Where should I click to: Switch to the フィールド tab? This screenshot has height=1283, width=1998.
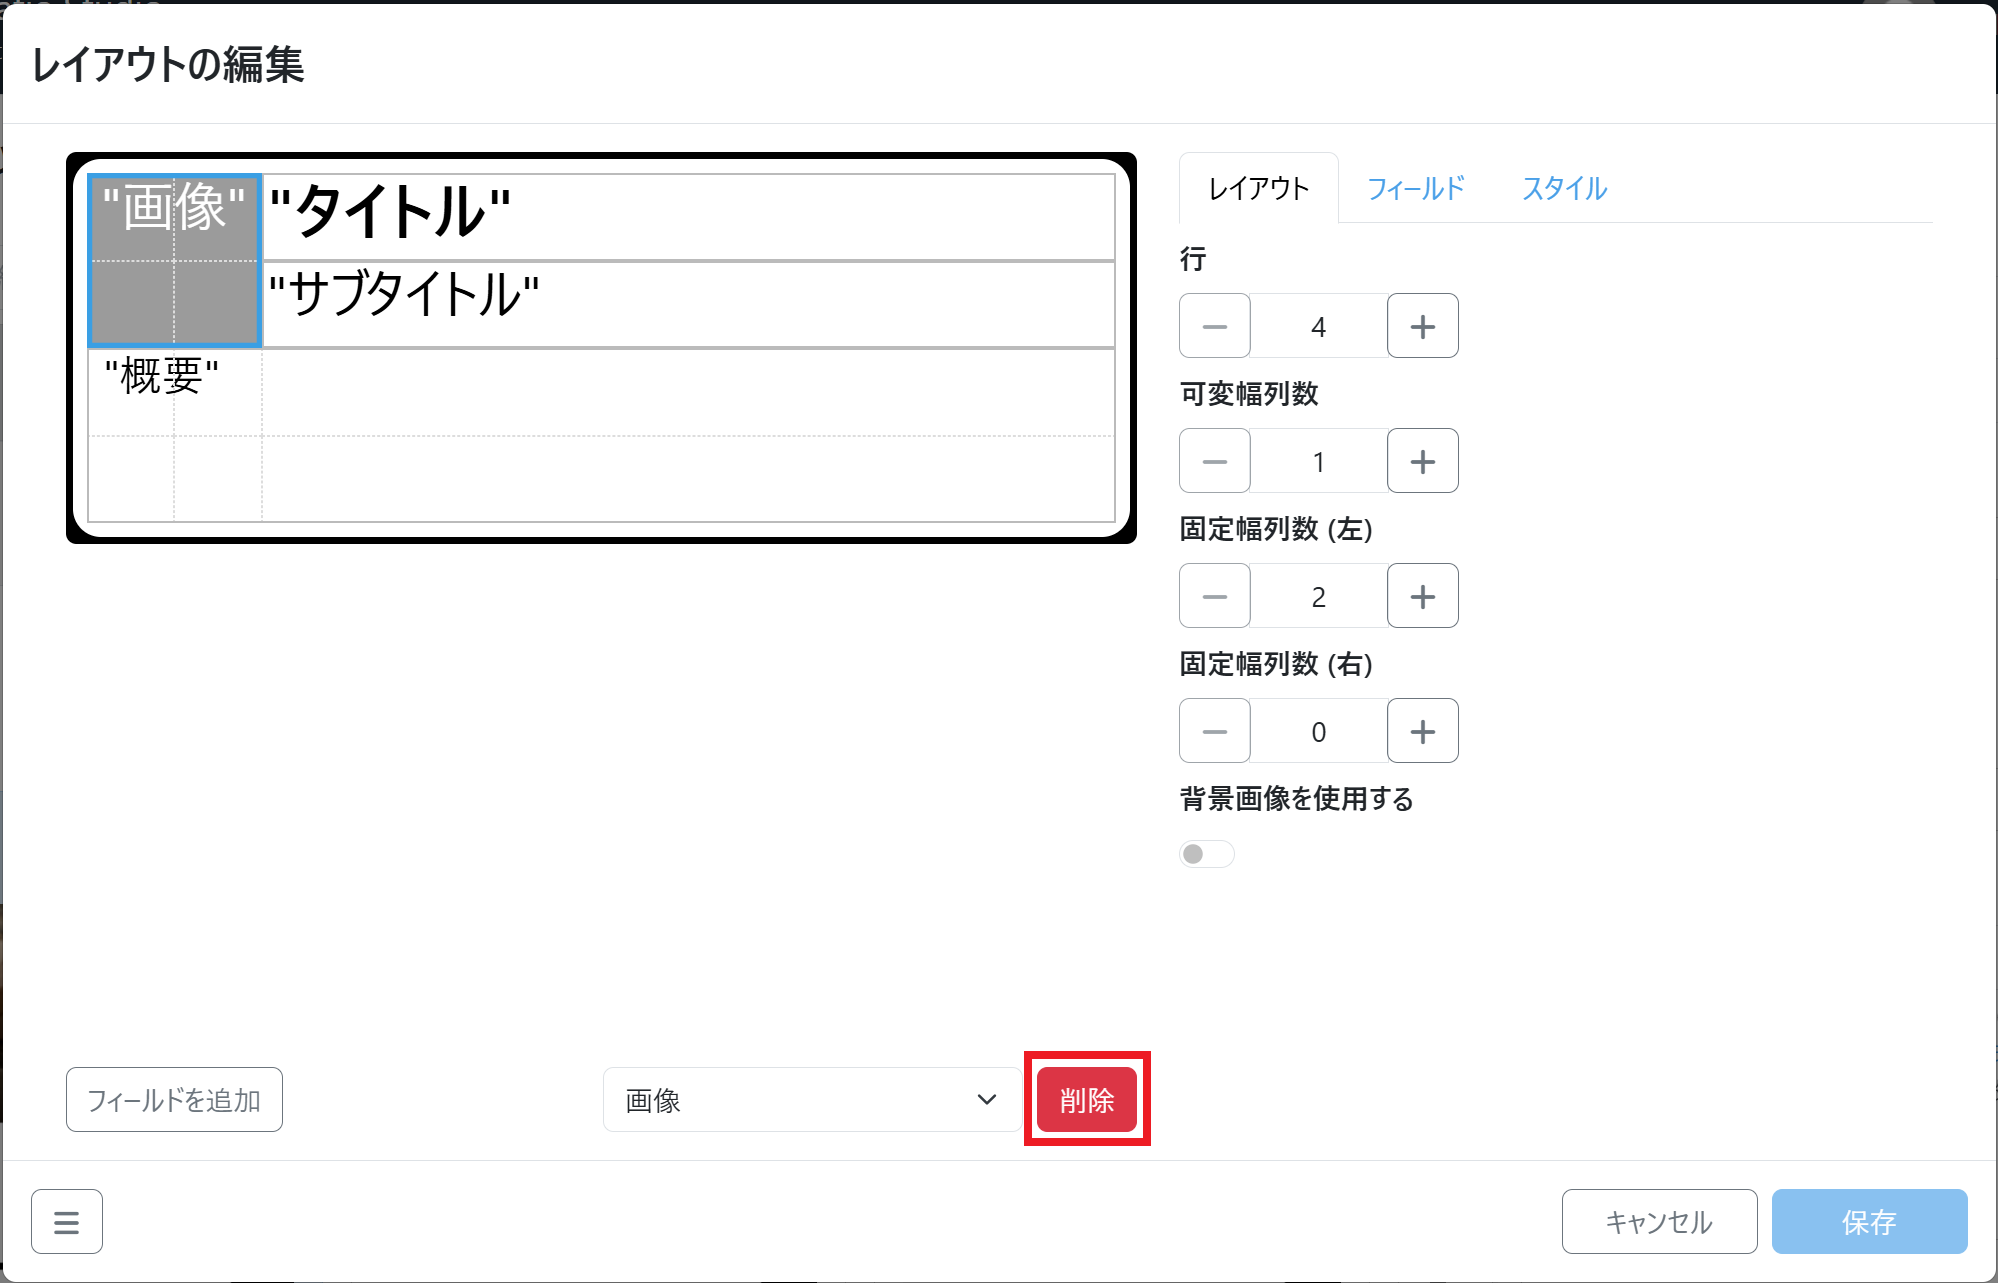(1415, 189)
